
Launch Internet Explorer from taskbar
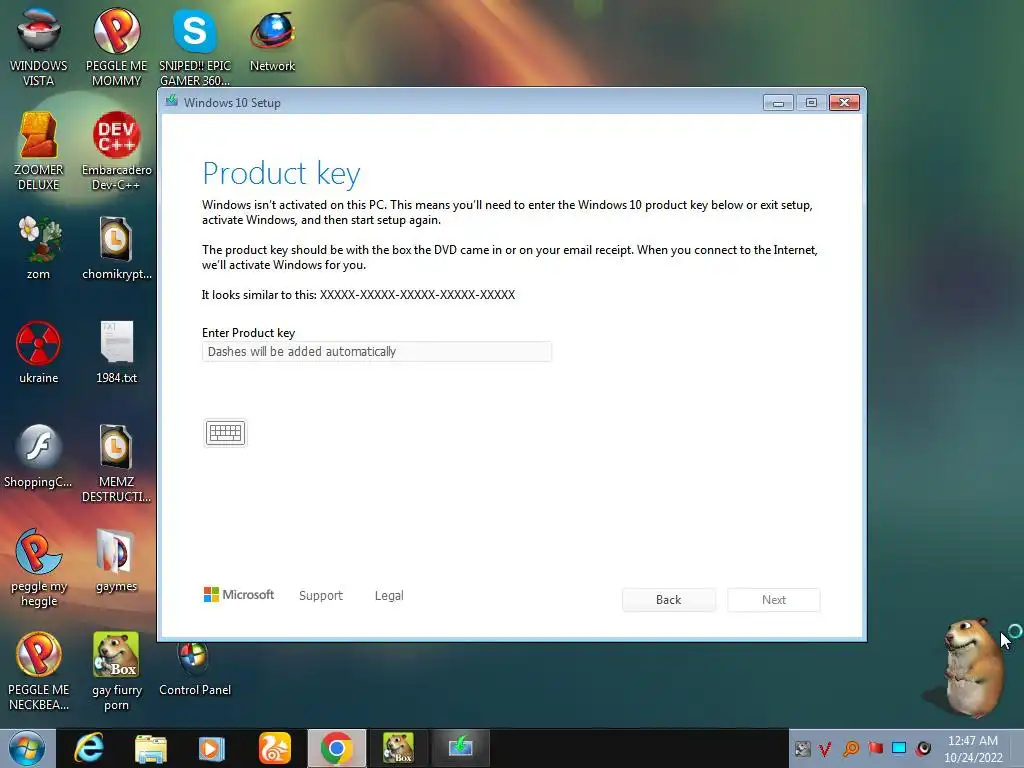tap(89, 748)
